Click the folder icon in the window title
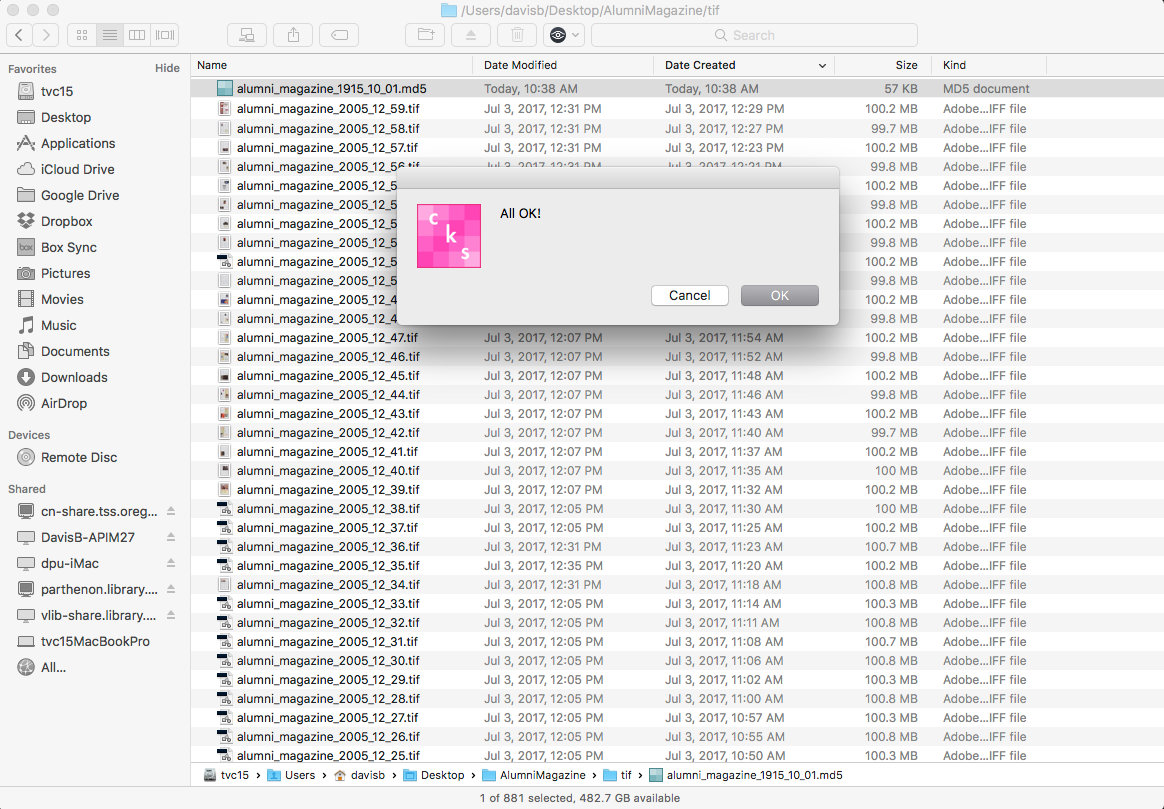 point(448,10)
